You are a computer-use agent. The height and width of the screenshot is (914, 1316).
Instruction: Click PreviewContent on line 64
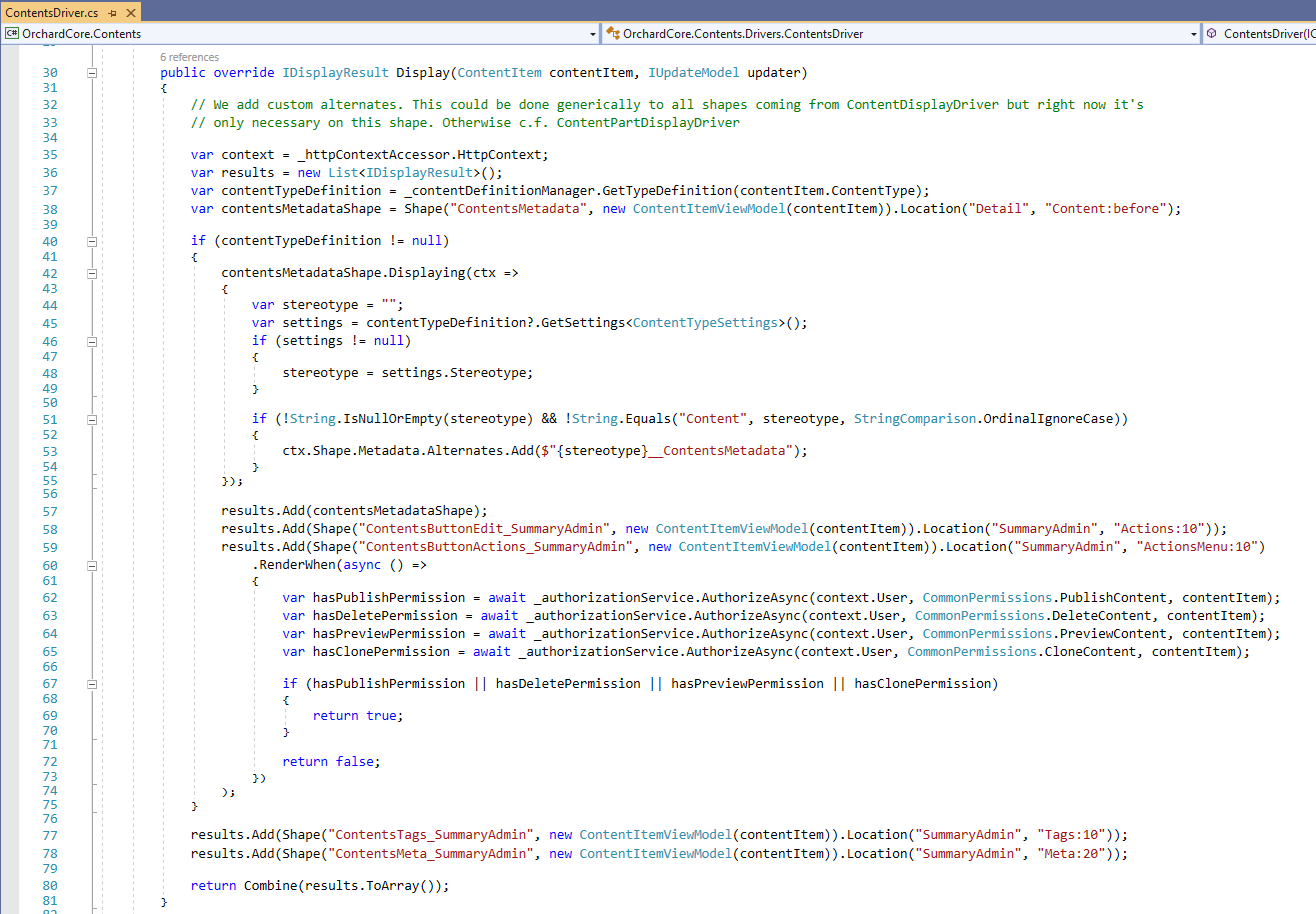pos(1113,634)
